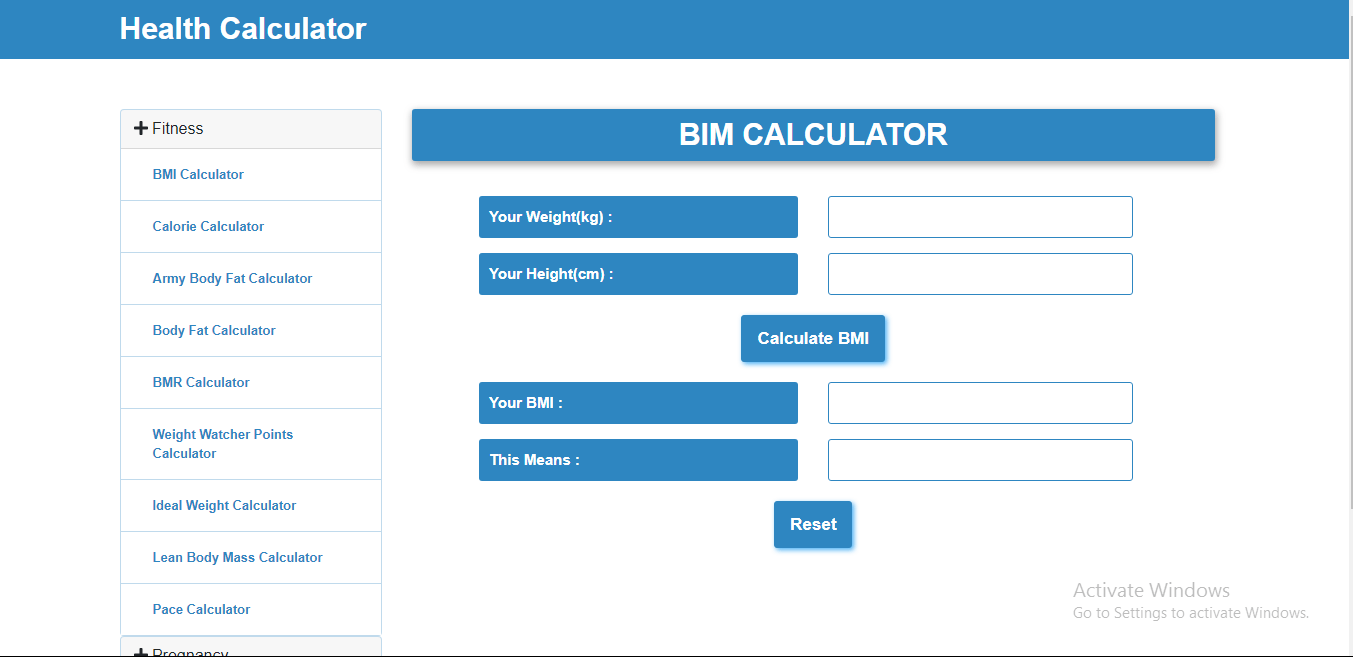
Task: Click the 'This Means :' label
Action: (x=638, y=460)
